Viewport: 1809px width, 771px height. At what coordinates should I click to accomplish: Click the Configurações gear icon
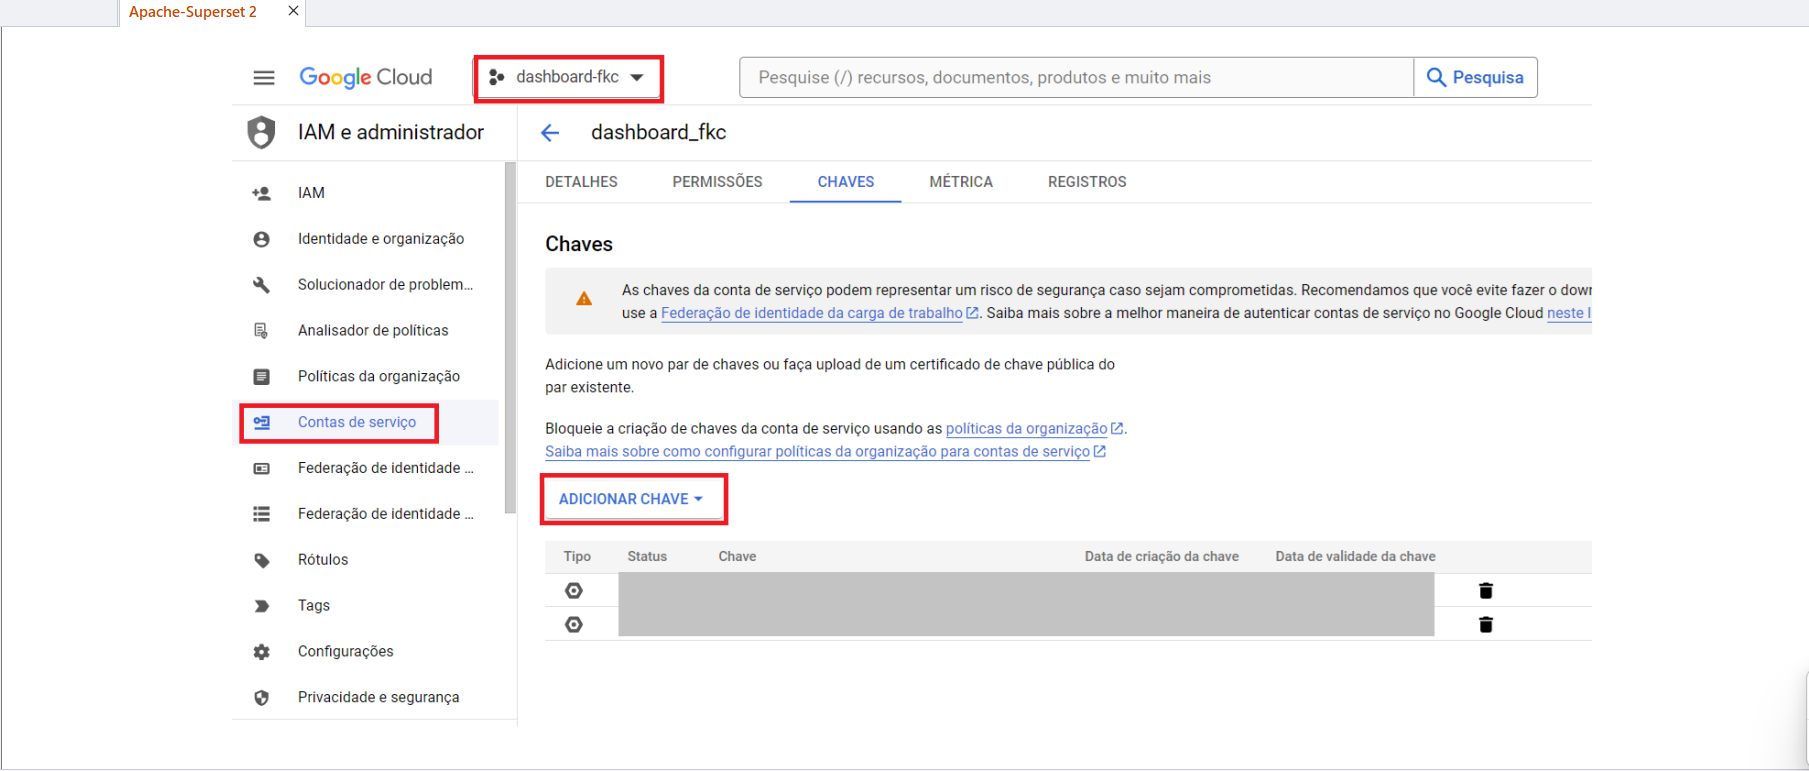coord(262,652)
